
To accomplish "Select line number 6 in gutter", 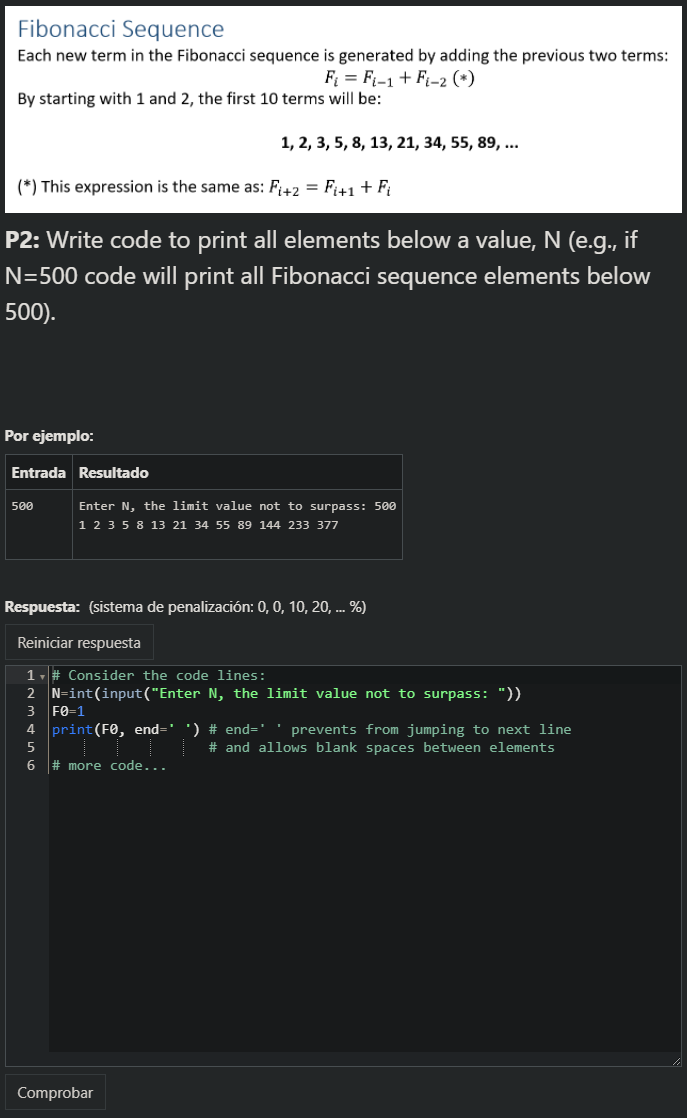I will click(31, 765).
